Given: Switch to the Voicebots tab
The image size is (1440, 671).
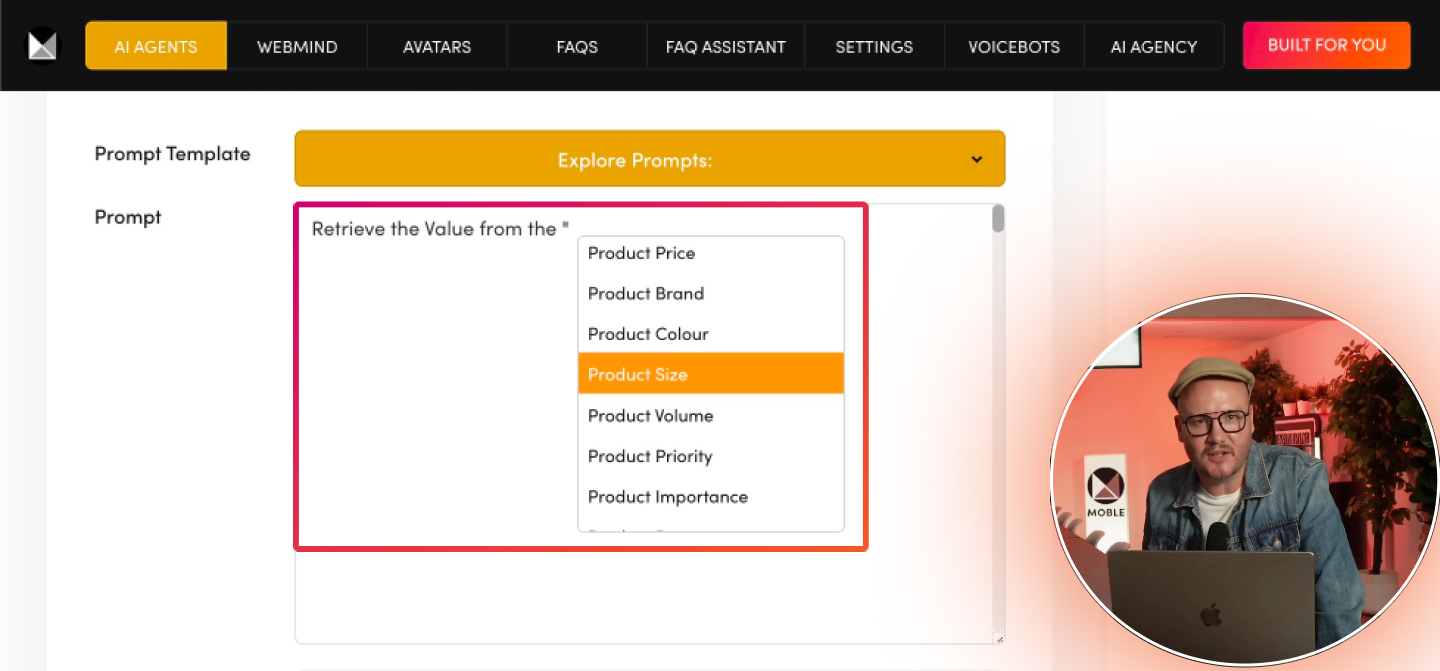Looking at the screenshot, I should (x=1014, y=47).
